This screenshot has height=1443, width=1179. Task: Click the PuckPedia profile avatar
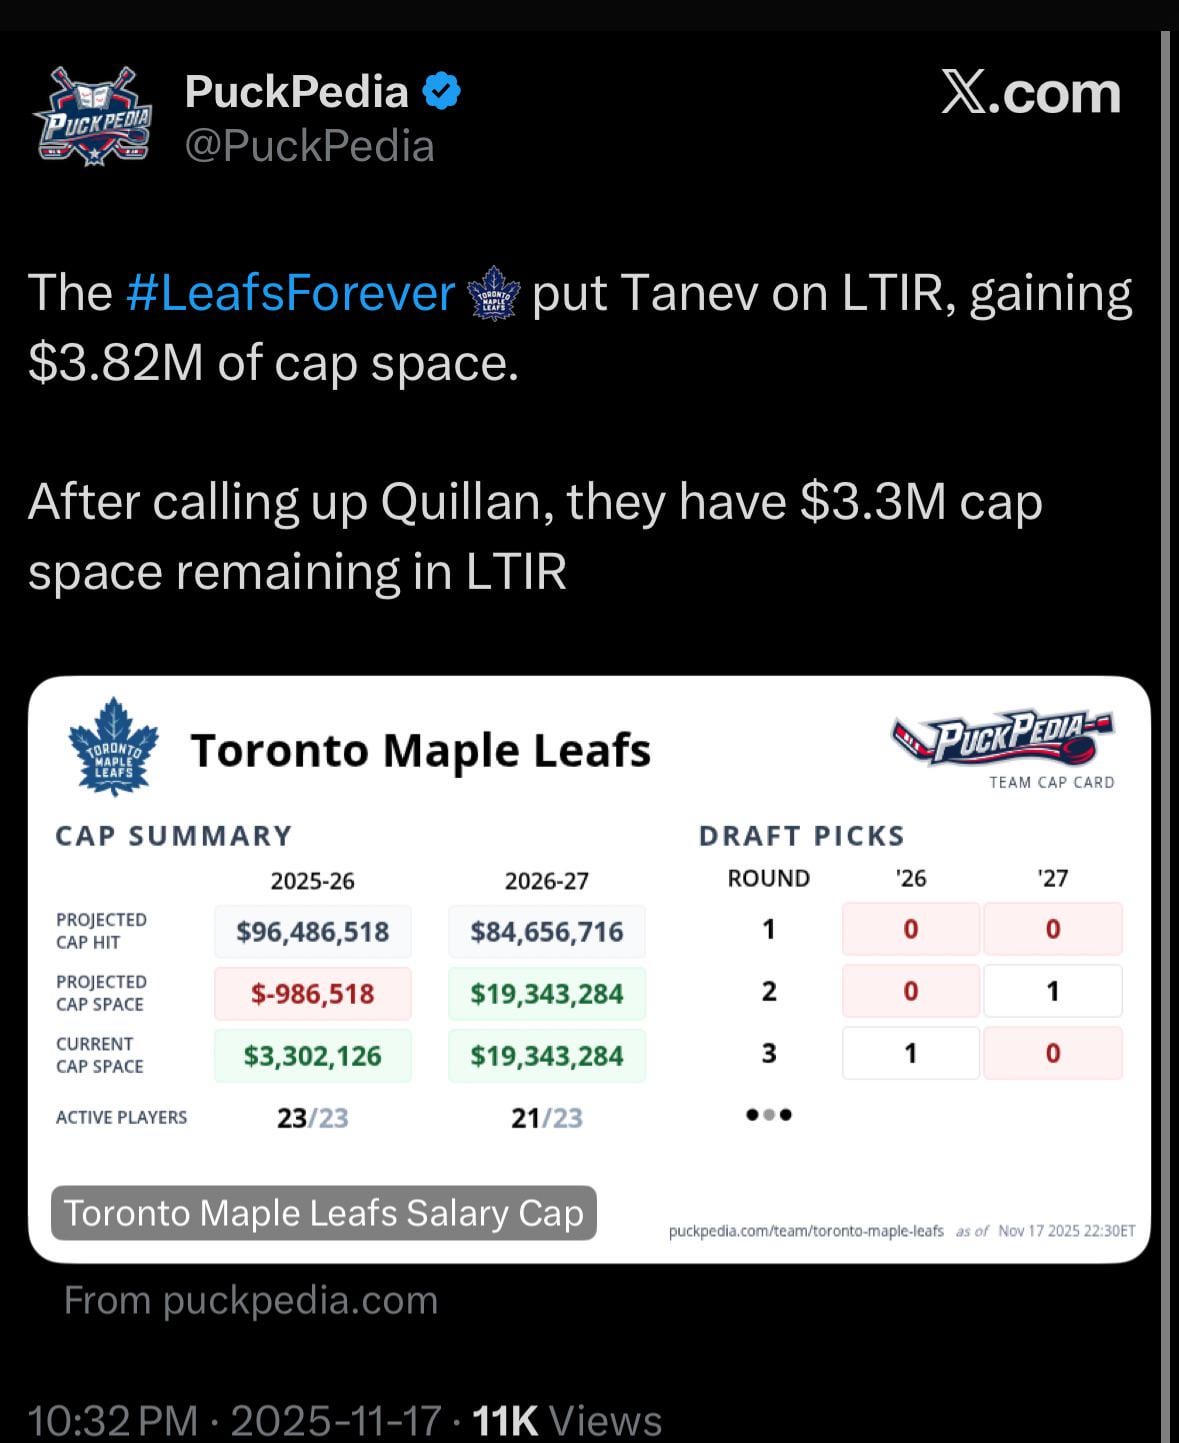coord(93,116)
